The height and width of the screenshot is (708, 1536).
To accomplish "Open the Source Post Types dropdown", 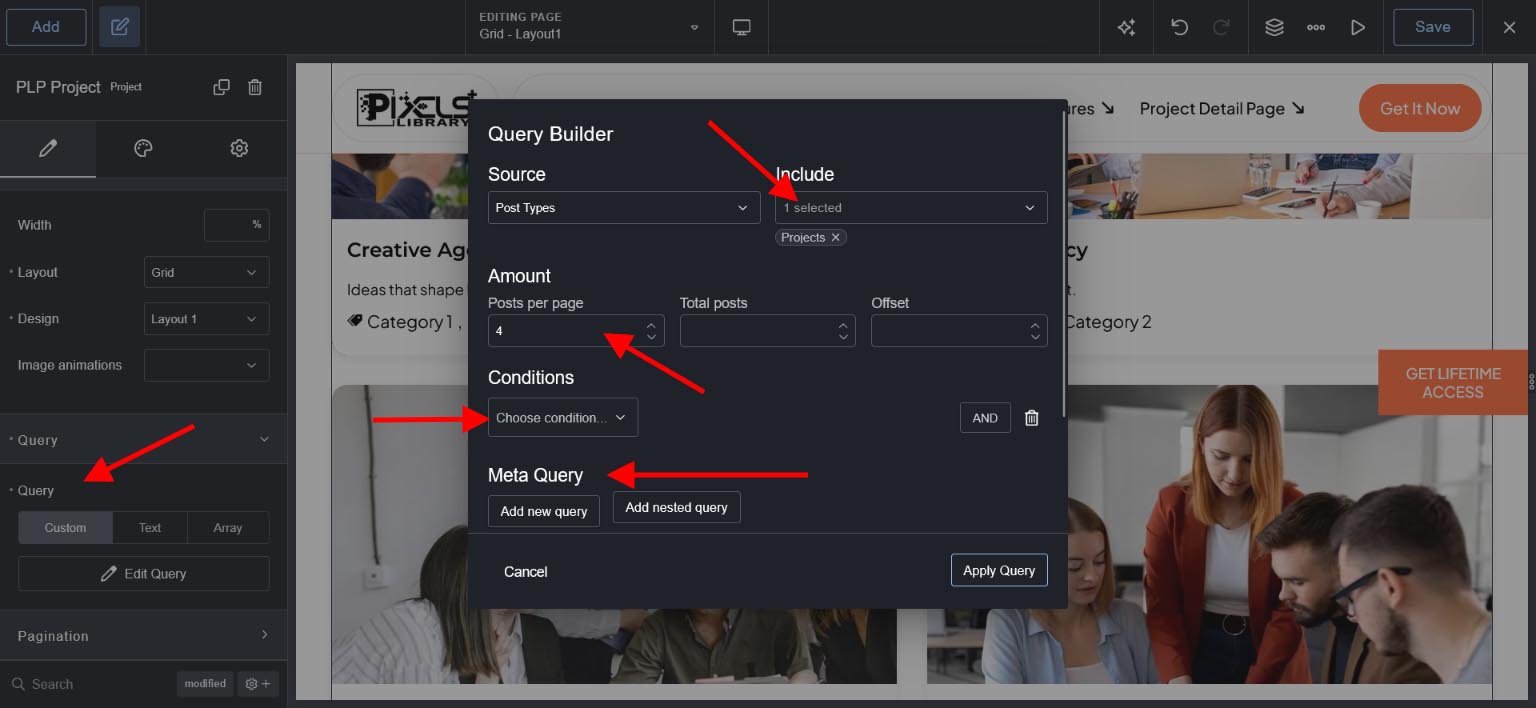I will tap(624, 208).
